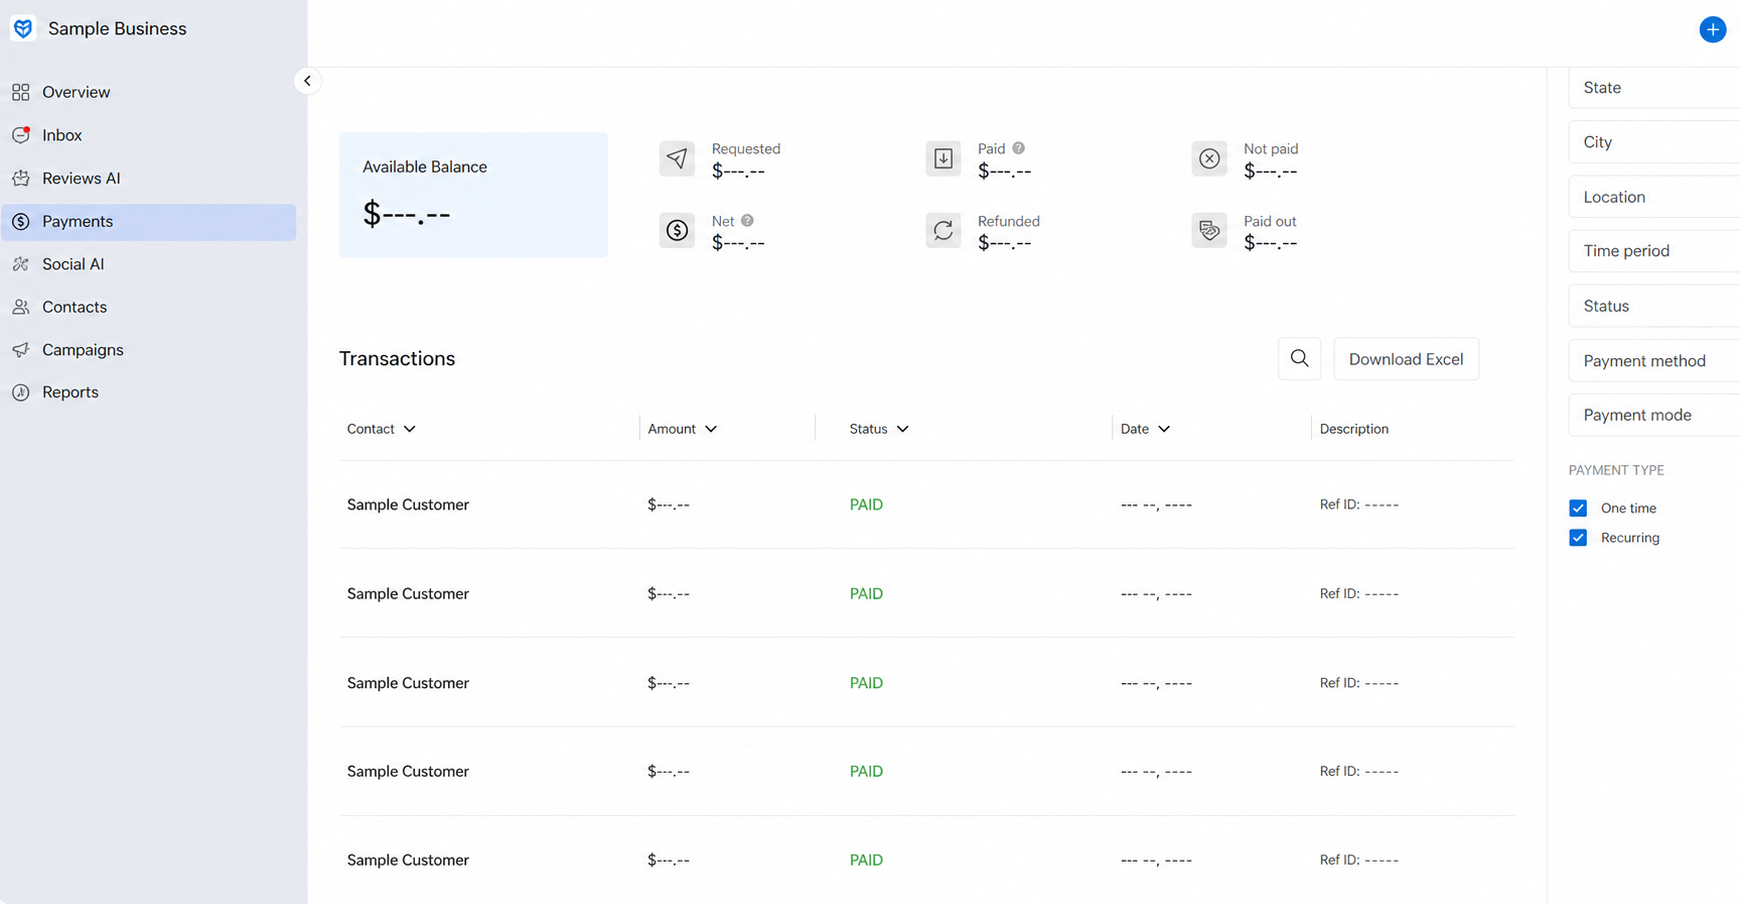Image resolution: width=1740 pixels, height=904 pixels.
Task: Click the Refunded amount label
Action: point(1009,221)
